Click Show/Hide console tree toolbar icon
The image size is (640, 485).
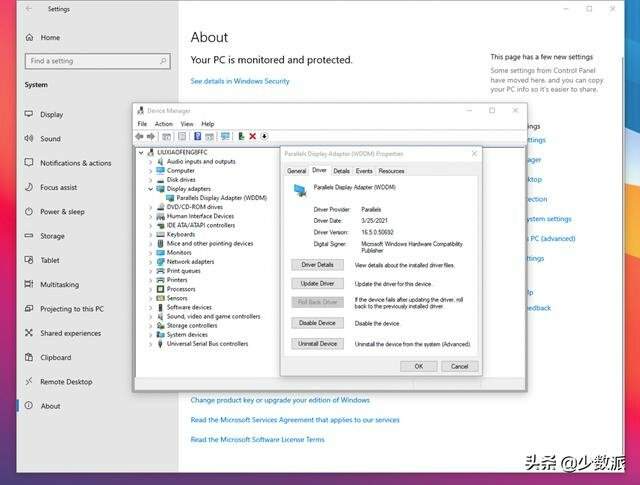click(167, 136)
